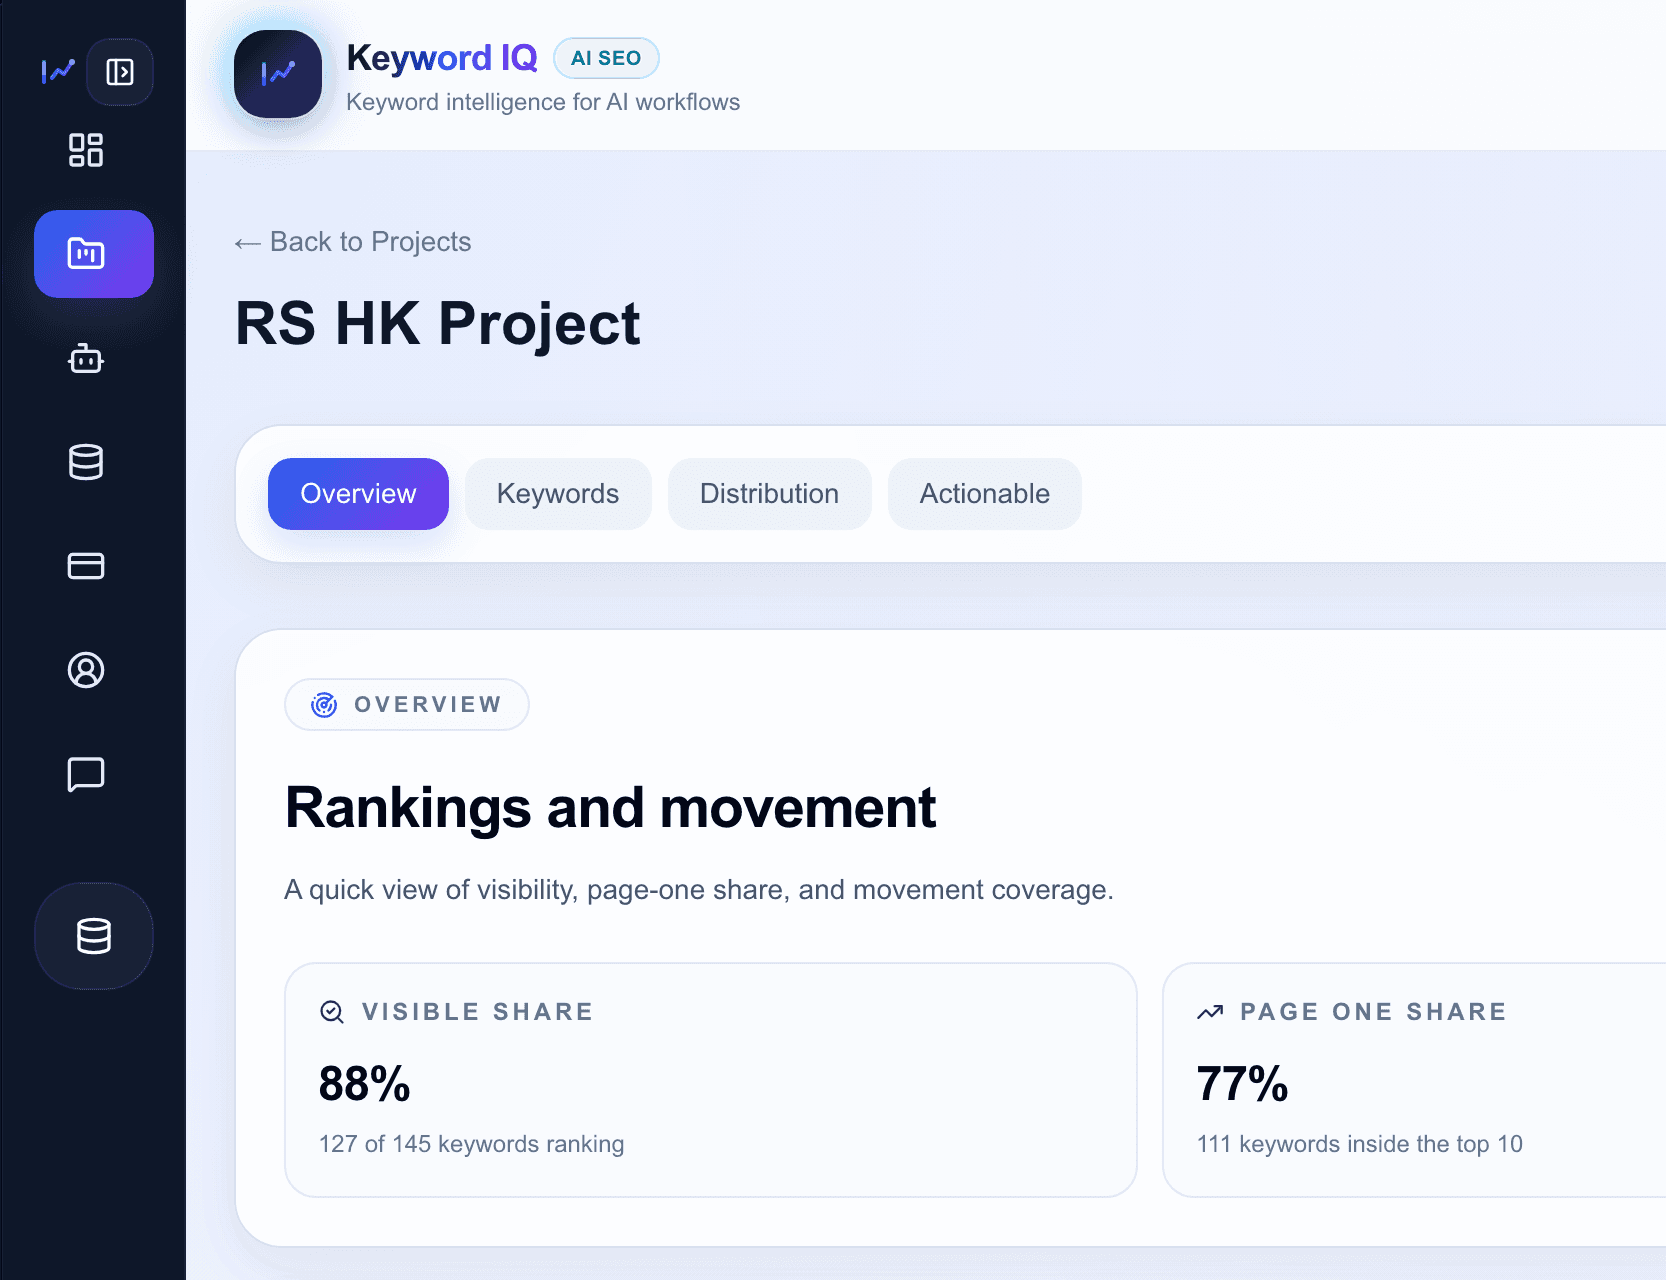
Task: Open the user account icon
Action: pyautogui.click(x=86, y=671)
